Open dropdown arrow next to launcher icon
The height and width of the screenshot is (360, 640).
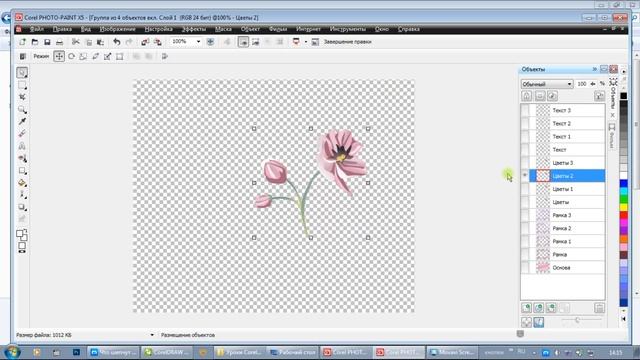click(306, 42)
